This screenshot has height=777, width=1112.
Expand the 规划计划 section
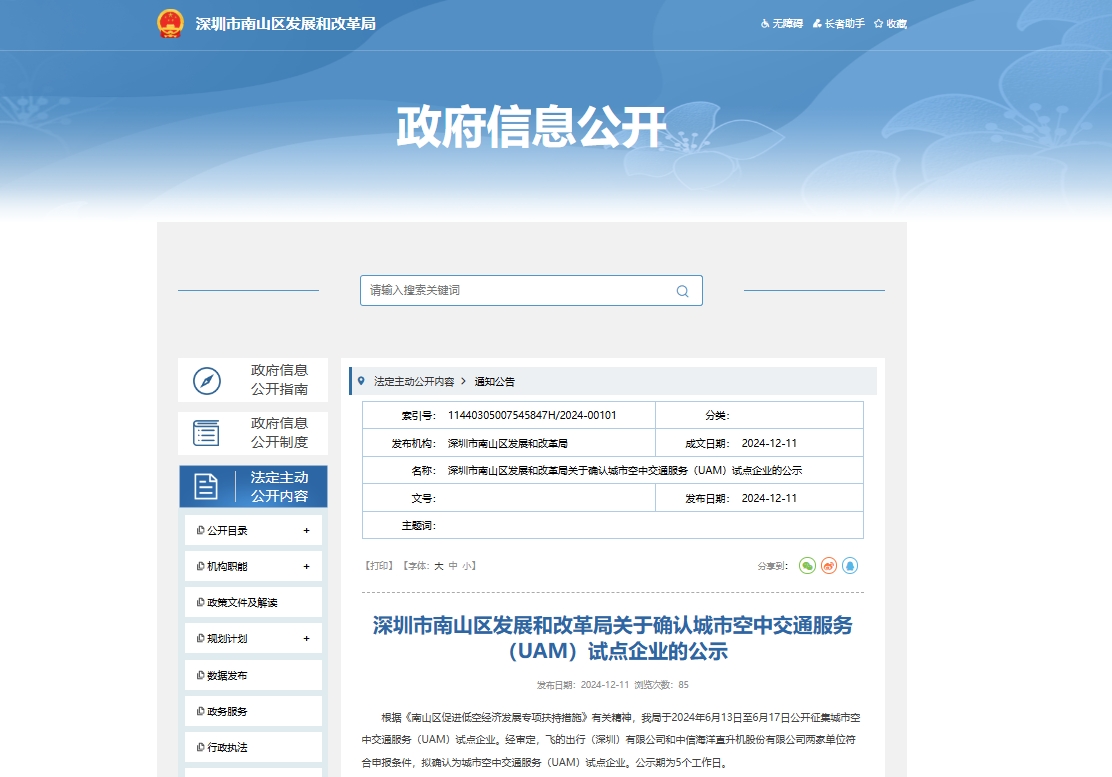coord(252,637)
